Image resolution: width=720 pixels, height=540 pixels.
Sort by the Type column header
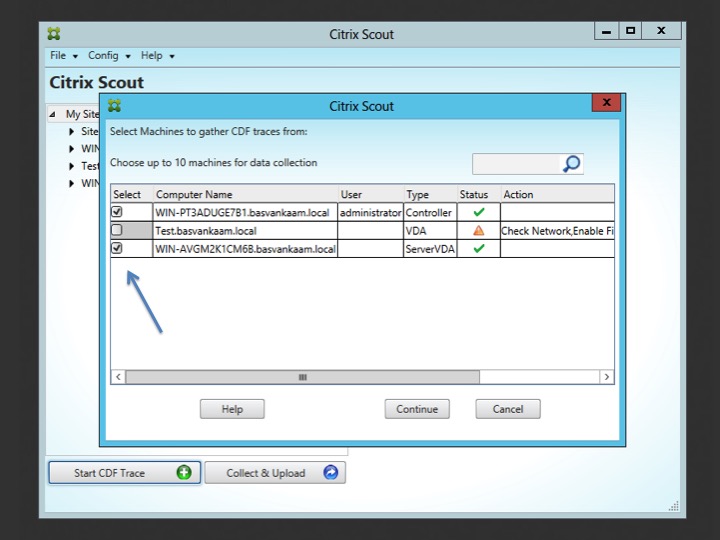point(430,194)
